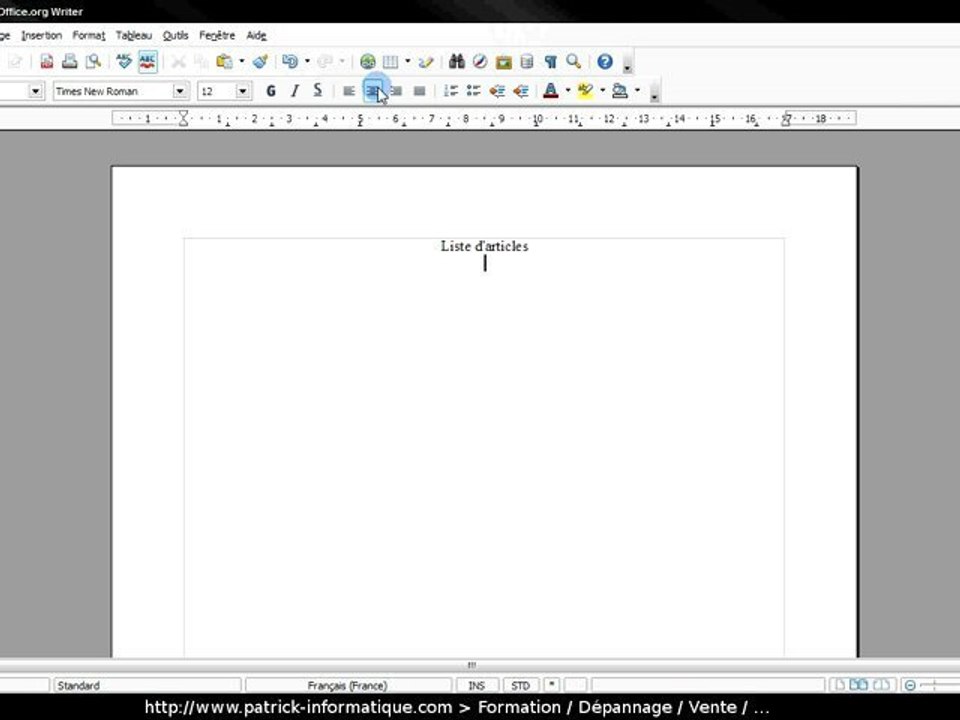The image size is (960, 720).
Task: Click the zoom out minus button
Action: click(x=910, y=685)
